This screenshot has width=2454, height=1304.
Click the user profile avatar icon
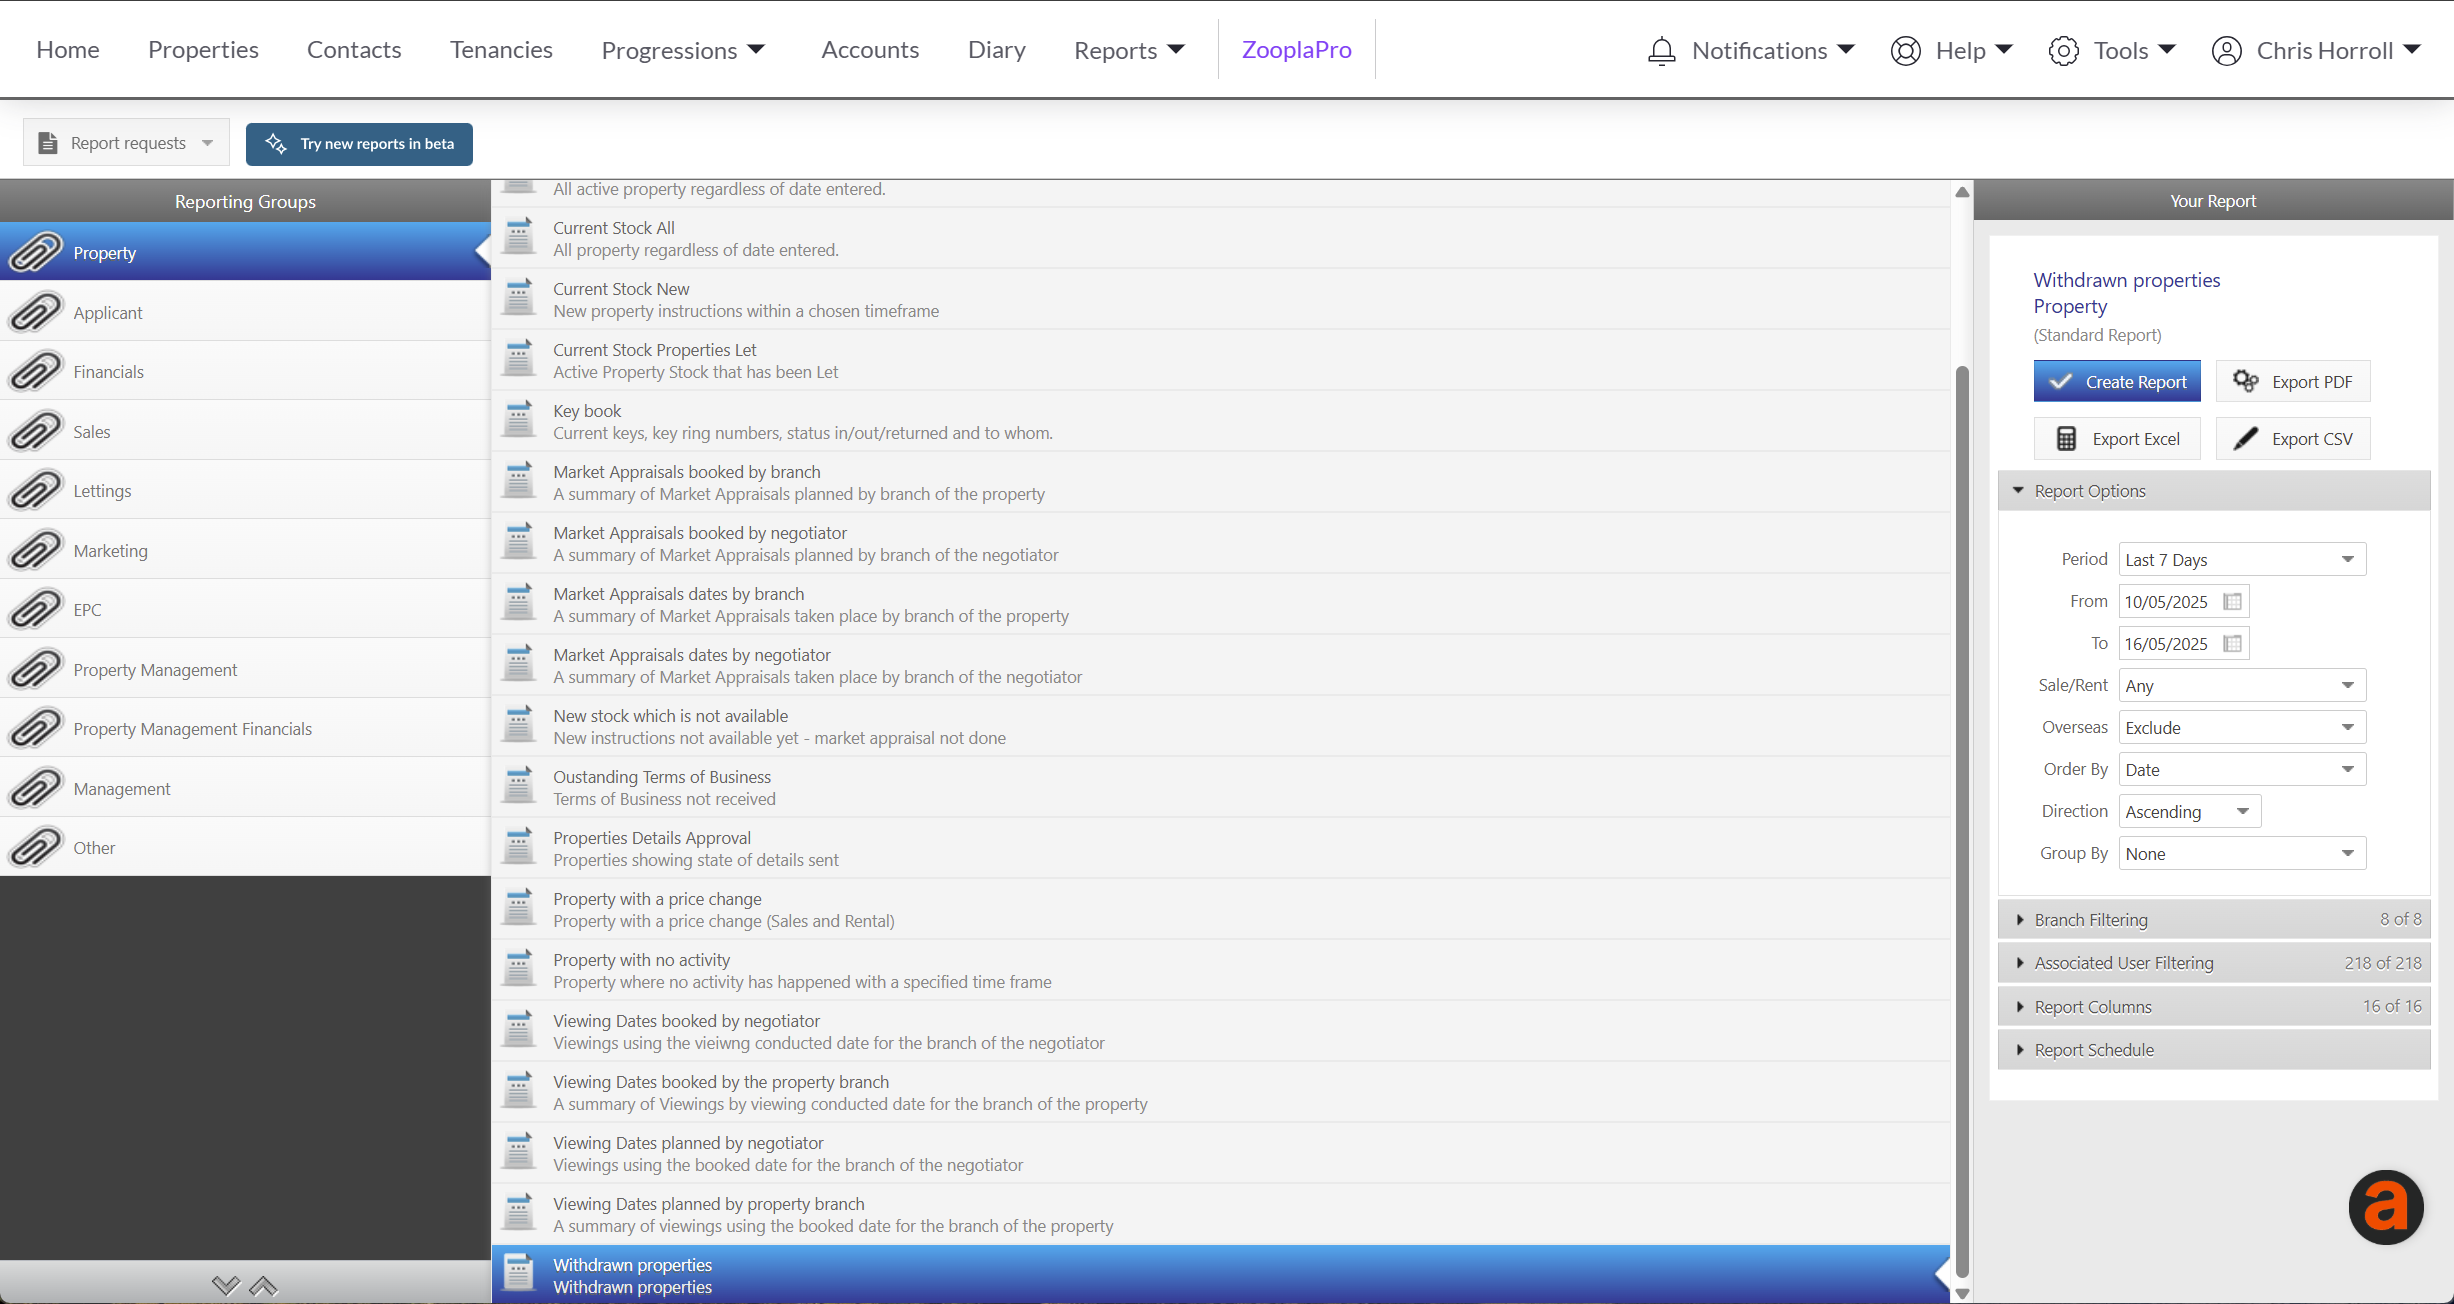coord(2226,50)
